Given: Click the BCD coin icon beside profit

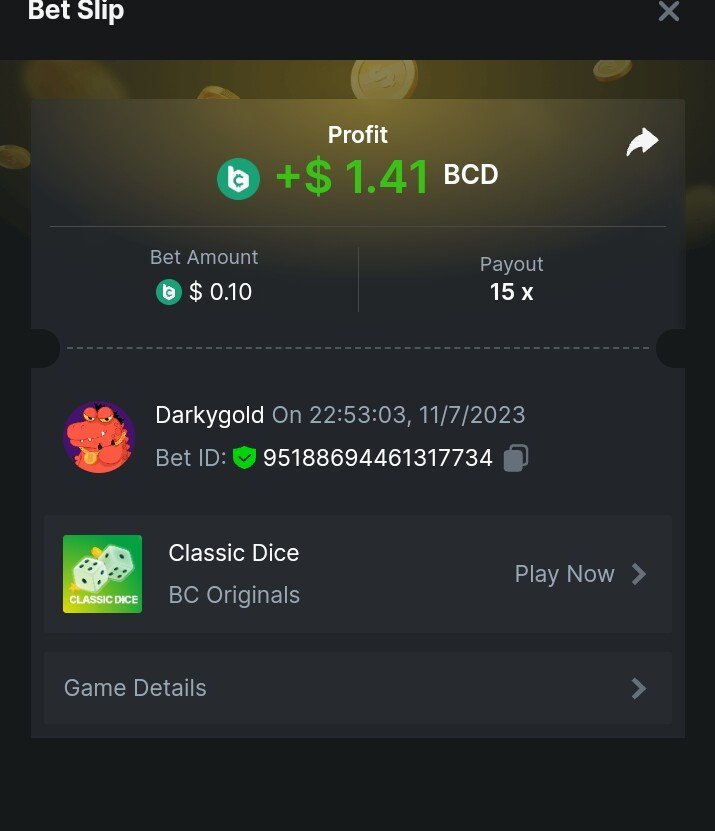Looking at the screenshot, I should (239, 179).
